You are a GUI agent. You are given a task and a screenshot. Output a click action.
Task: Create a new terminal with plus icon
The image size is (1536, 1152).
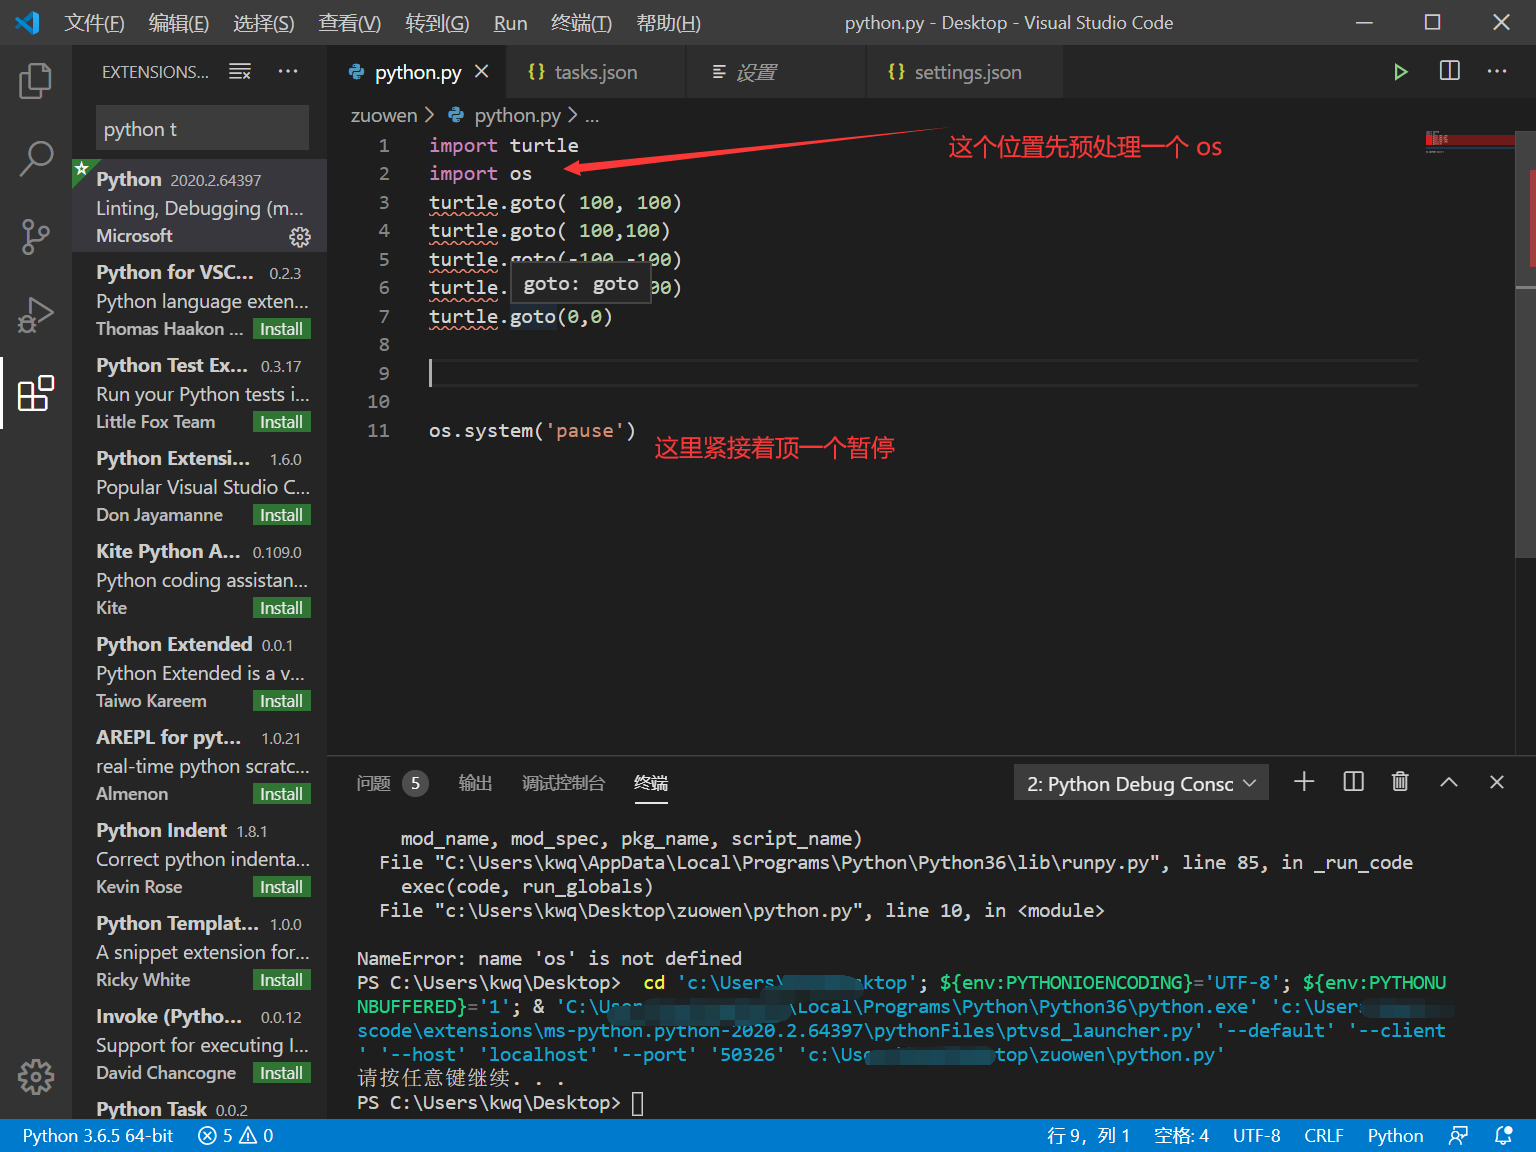[1304, 782]
